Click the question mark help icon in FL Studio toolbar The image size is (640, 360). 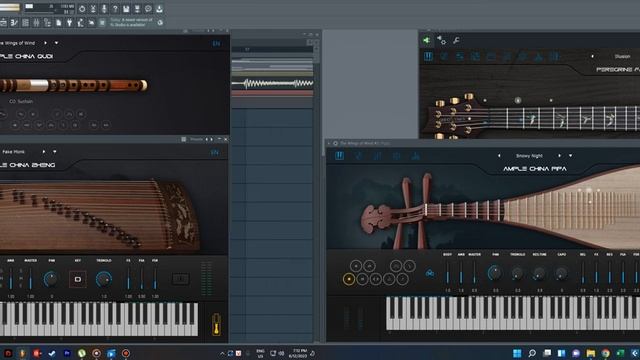(115, 9)
